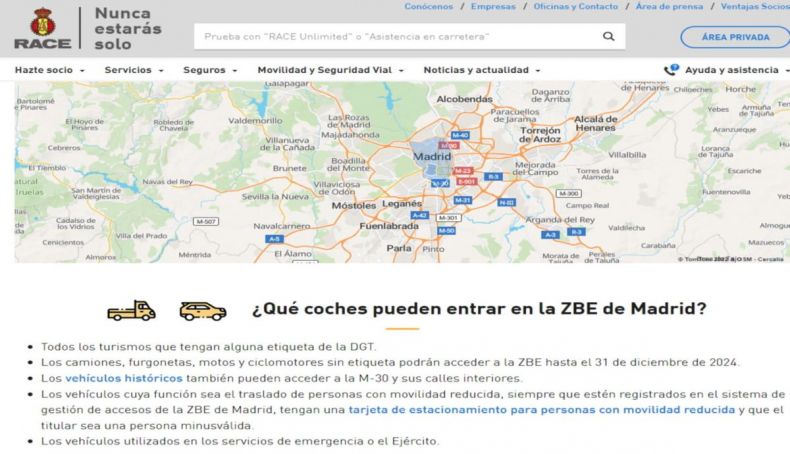Click Torrejón de Ardoz map label
Screen dimensions: 790x454
[x=540, y=135]
